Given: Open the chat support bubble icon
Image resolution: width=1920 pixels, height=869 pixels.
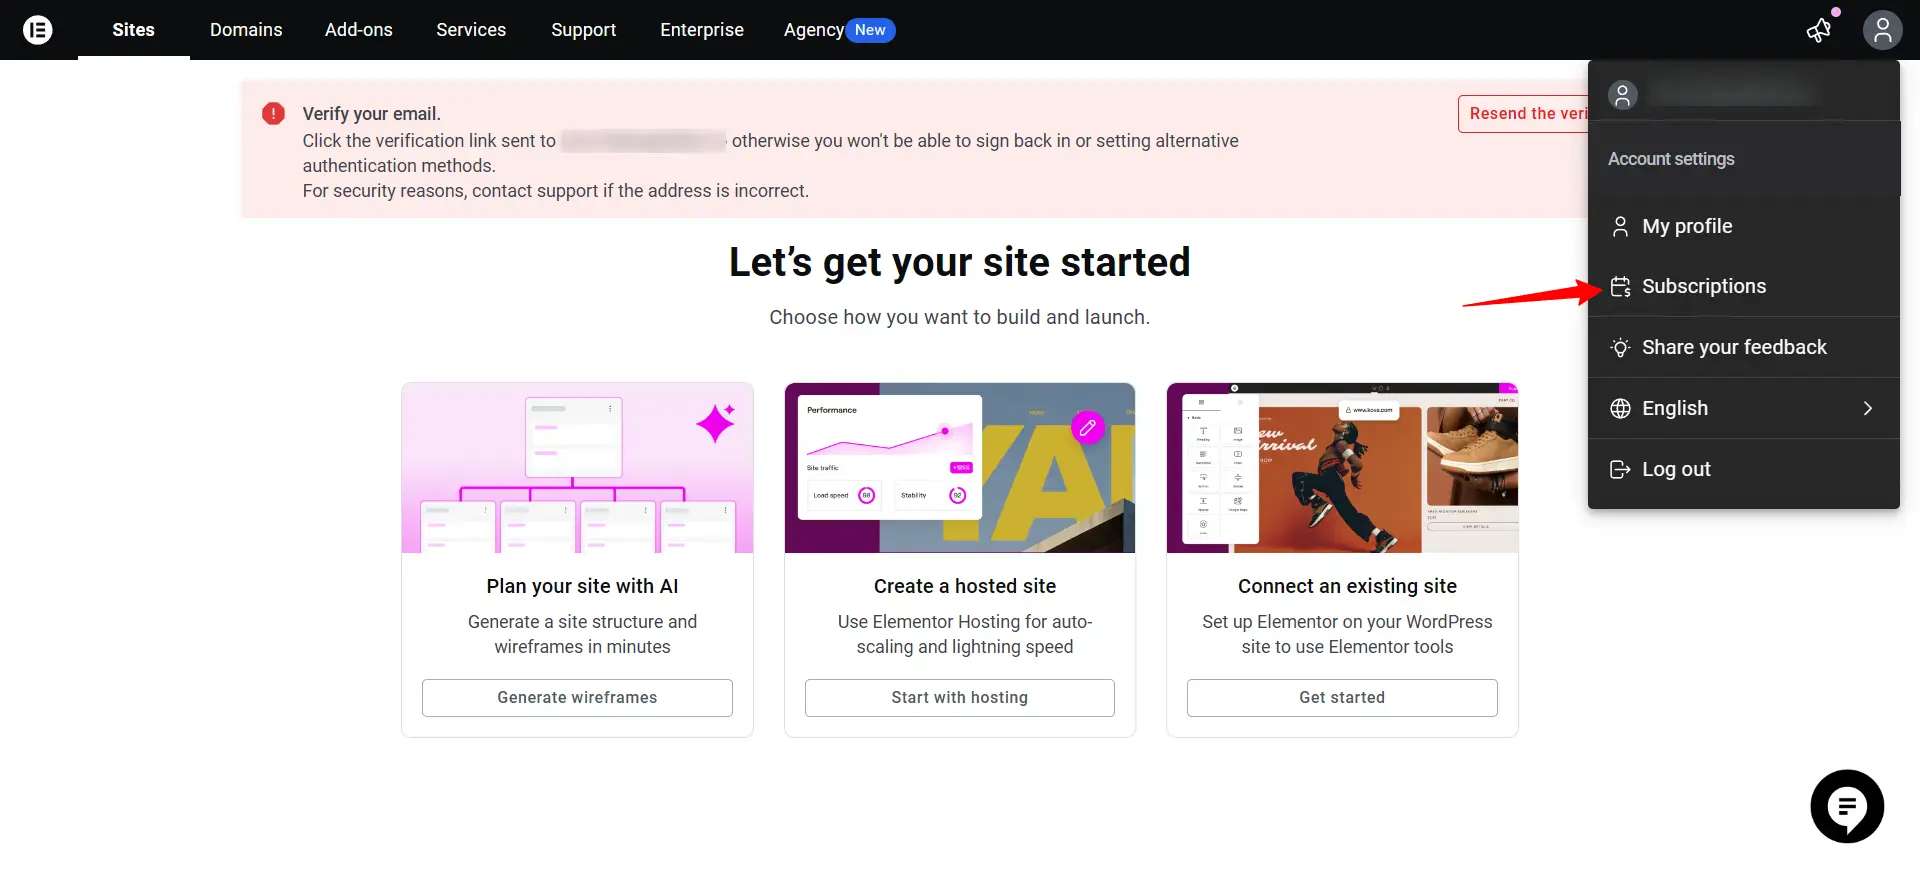Looking at the screenshot, I should coord(1847,806).
